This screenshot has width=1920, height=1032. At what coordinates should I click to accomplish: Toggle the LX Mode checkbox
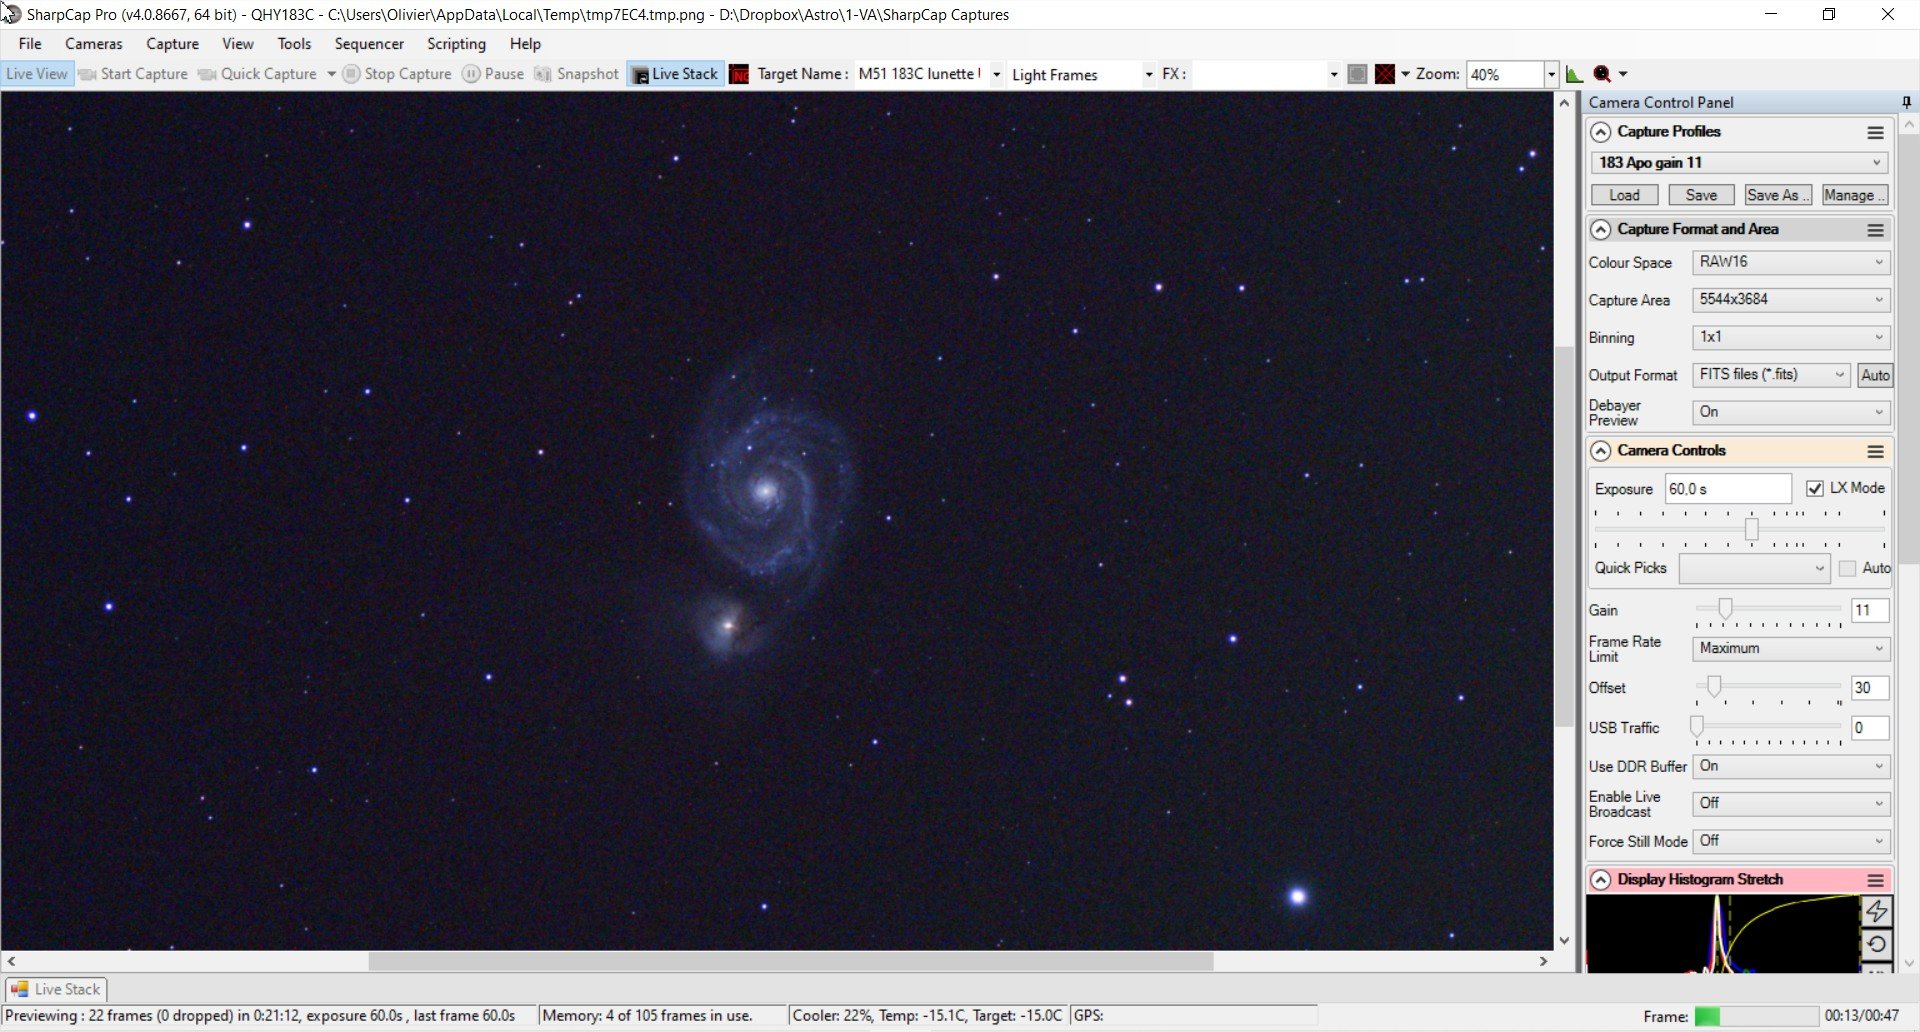(1814, 488)
